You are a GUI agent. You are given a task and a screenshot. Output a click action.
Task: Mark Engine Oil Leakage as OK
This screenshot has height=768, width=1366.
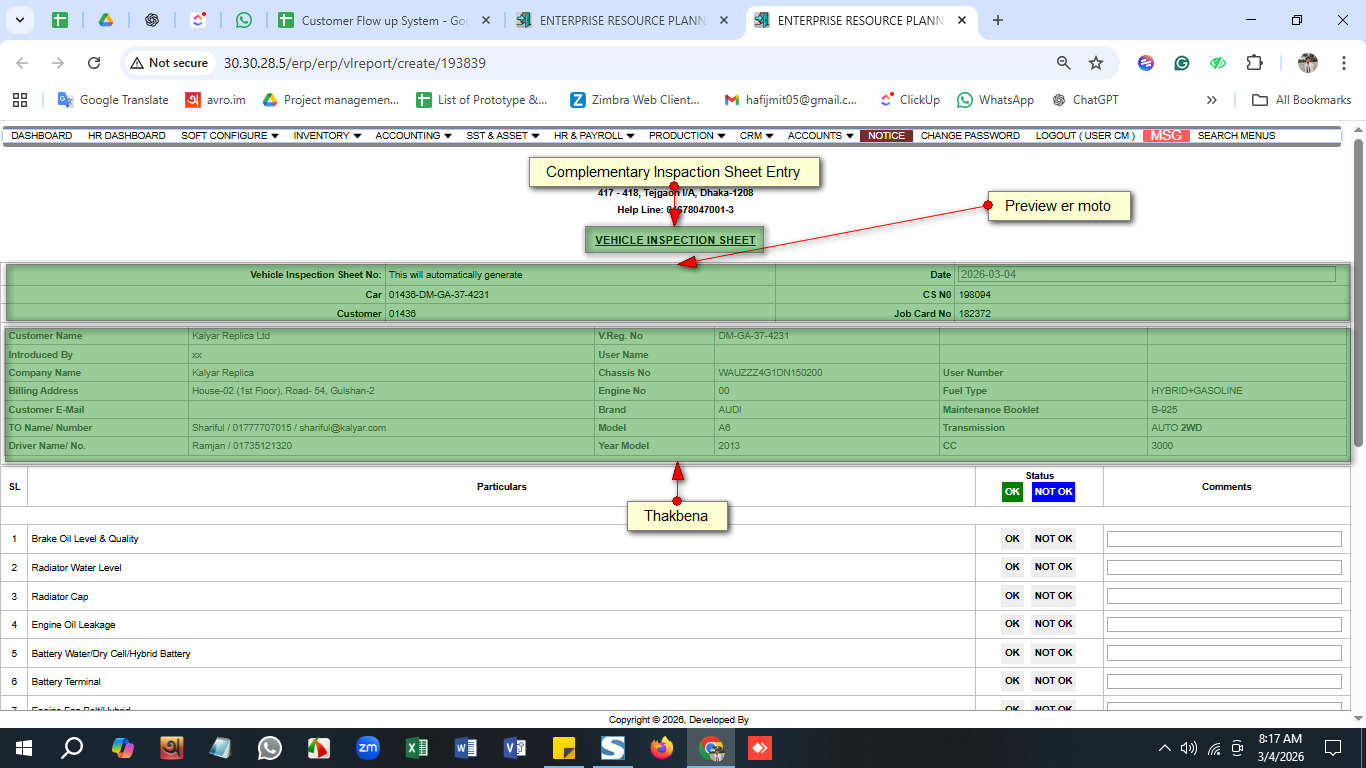point(1012,624)
